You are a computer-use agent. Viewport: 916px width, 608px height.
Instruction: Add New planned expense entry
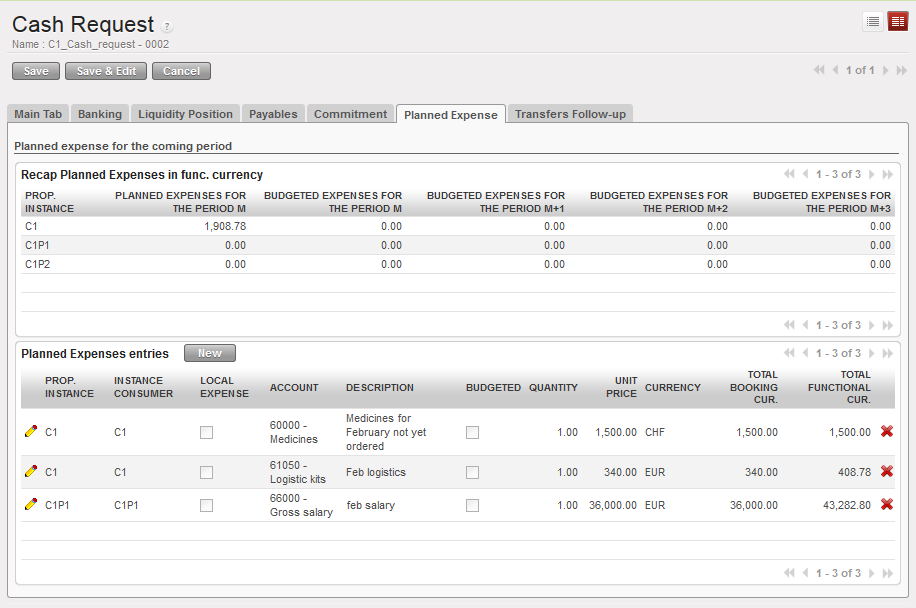point(210,353)
